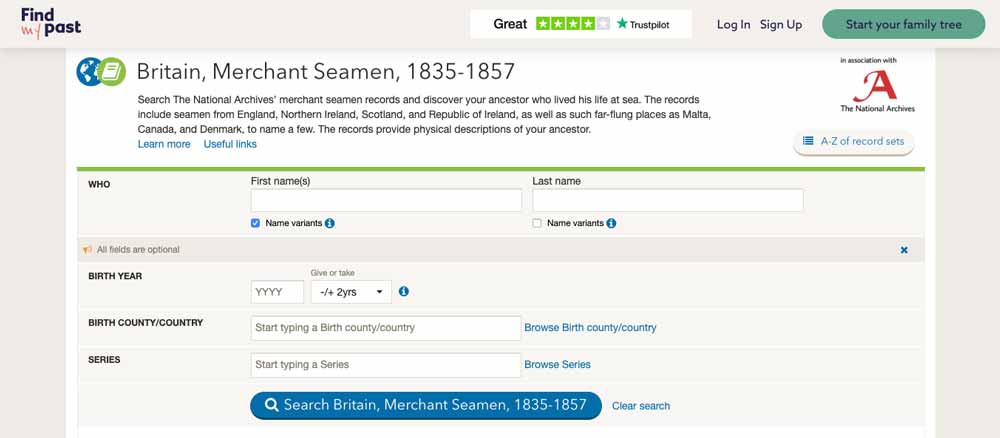Click the Findmypast logo

(x=50, y=24)
